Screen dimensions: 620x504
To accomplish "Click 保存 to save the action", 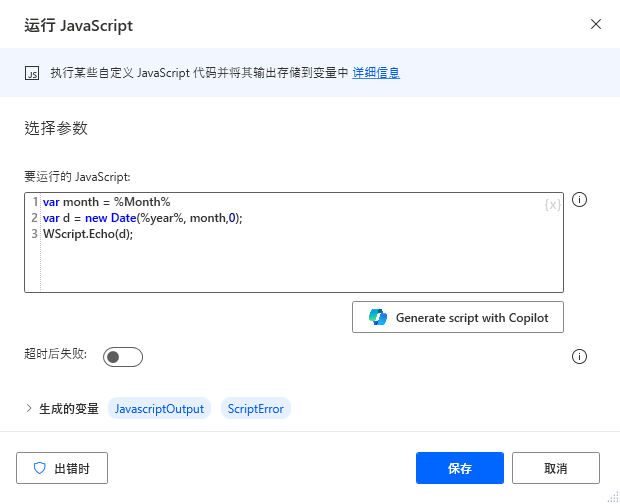I will (x=460, y=468).
